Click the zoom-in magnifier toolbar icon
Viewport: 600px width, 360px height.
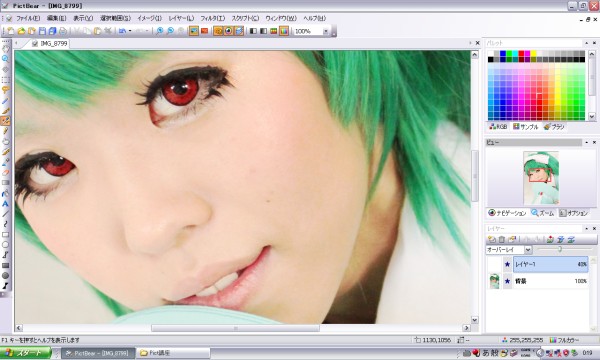tap(160, 31)
